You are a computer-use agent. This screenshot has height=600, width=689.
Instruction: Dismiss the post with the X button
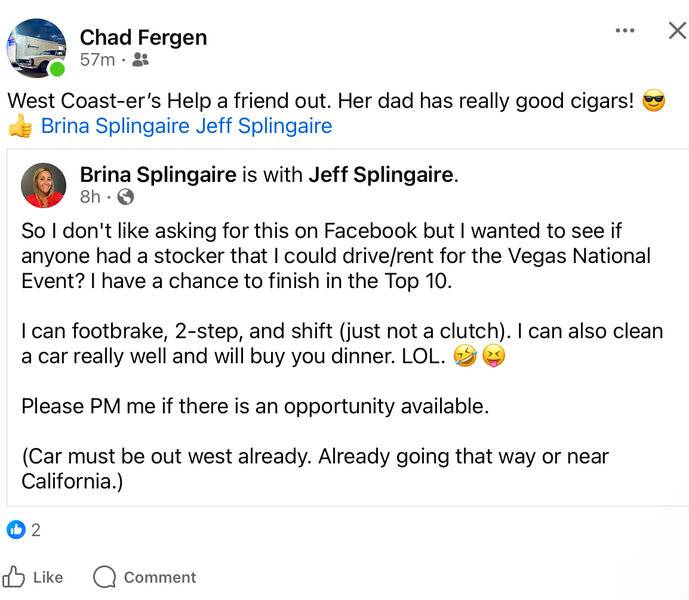pyautogui.click(x=677, y=31)
